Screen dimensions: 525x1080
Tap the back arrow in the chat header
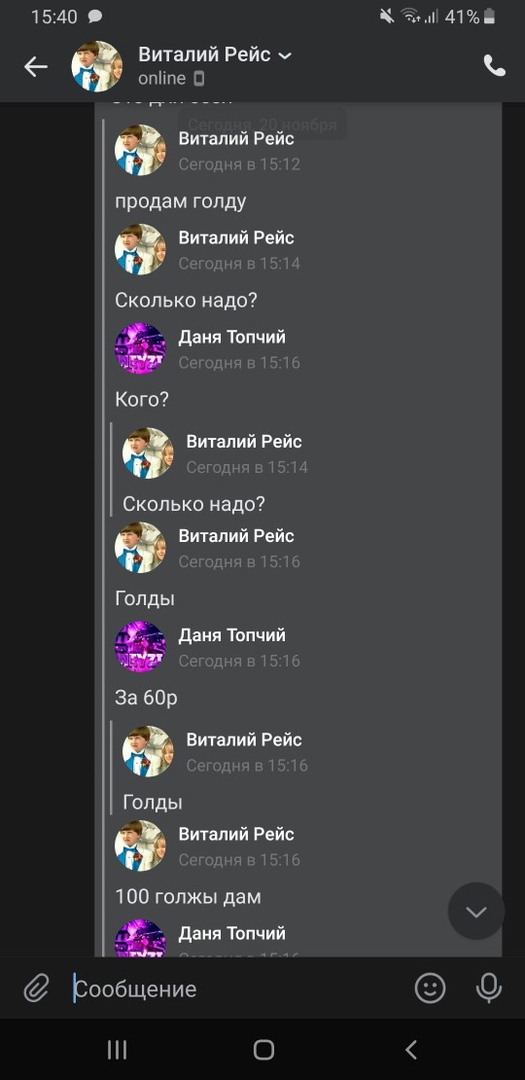point(36,66)
